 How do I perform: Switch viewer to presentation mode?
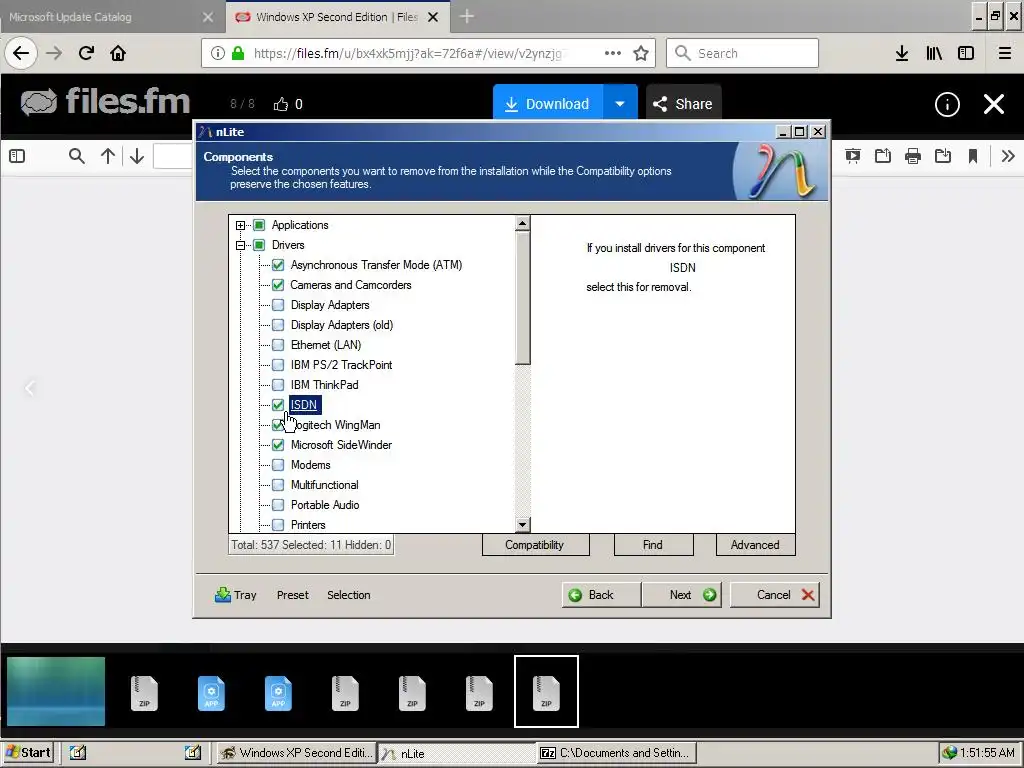coord(852,156)
